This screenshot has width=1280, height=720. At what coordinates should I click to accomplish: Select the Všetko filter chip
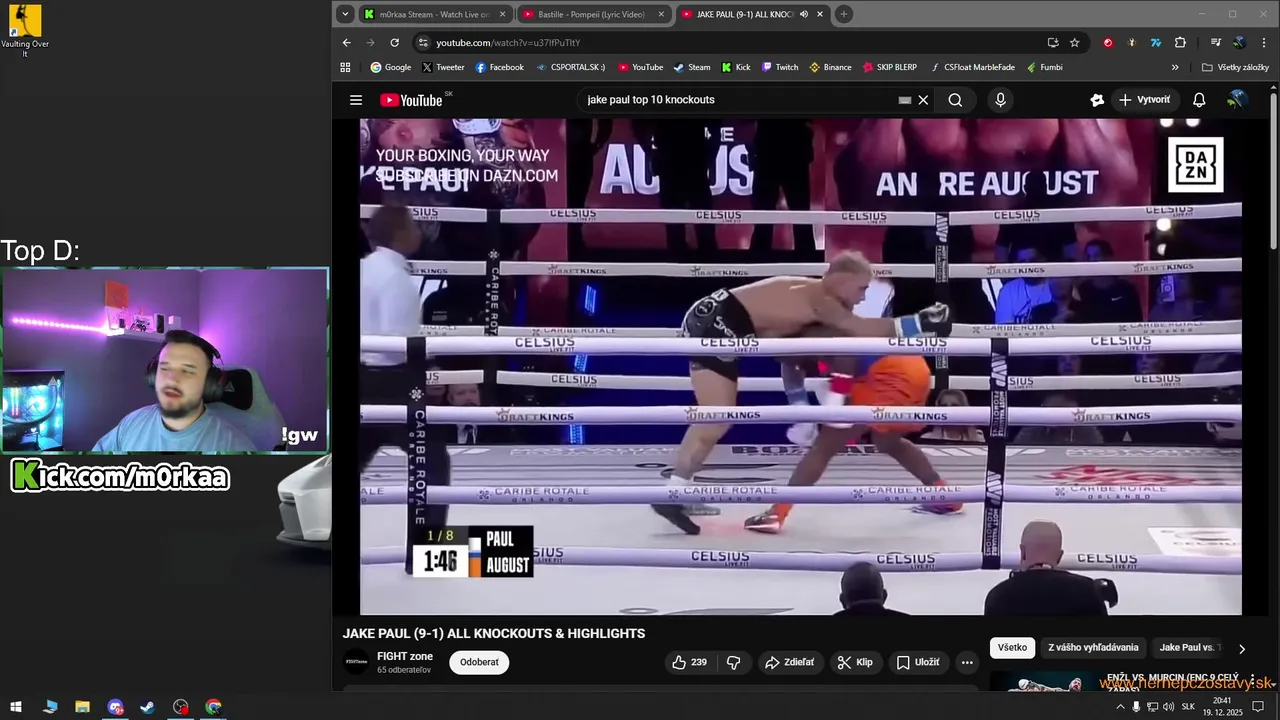pos(1012,647)
